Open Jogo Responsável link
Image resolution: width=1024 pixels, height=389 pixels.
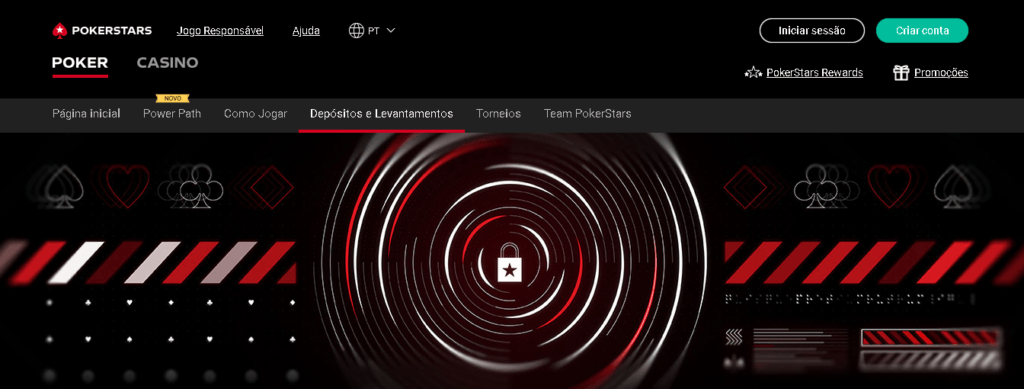(x=220, y=31)
